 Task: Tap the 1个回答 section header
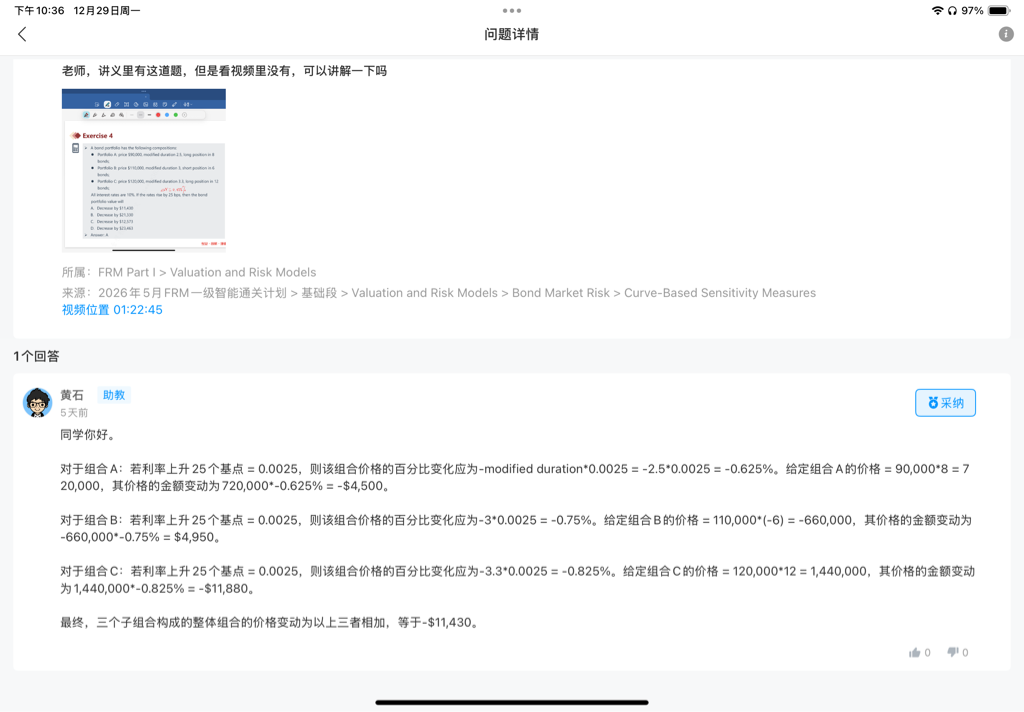[36, 356]
